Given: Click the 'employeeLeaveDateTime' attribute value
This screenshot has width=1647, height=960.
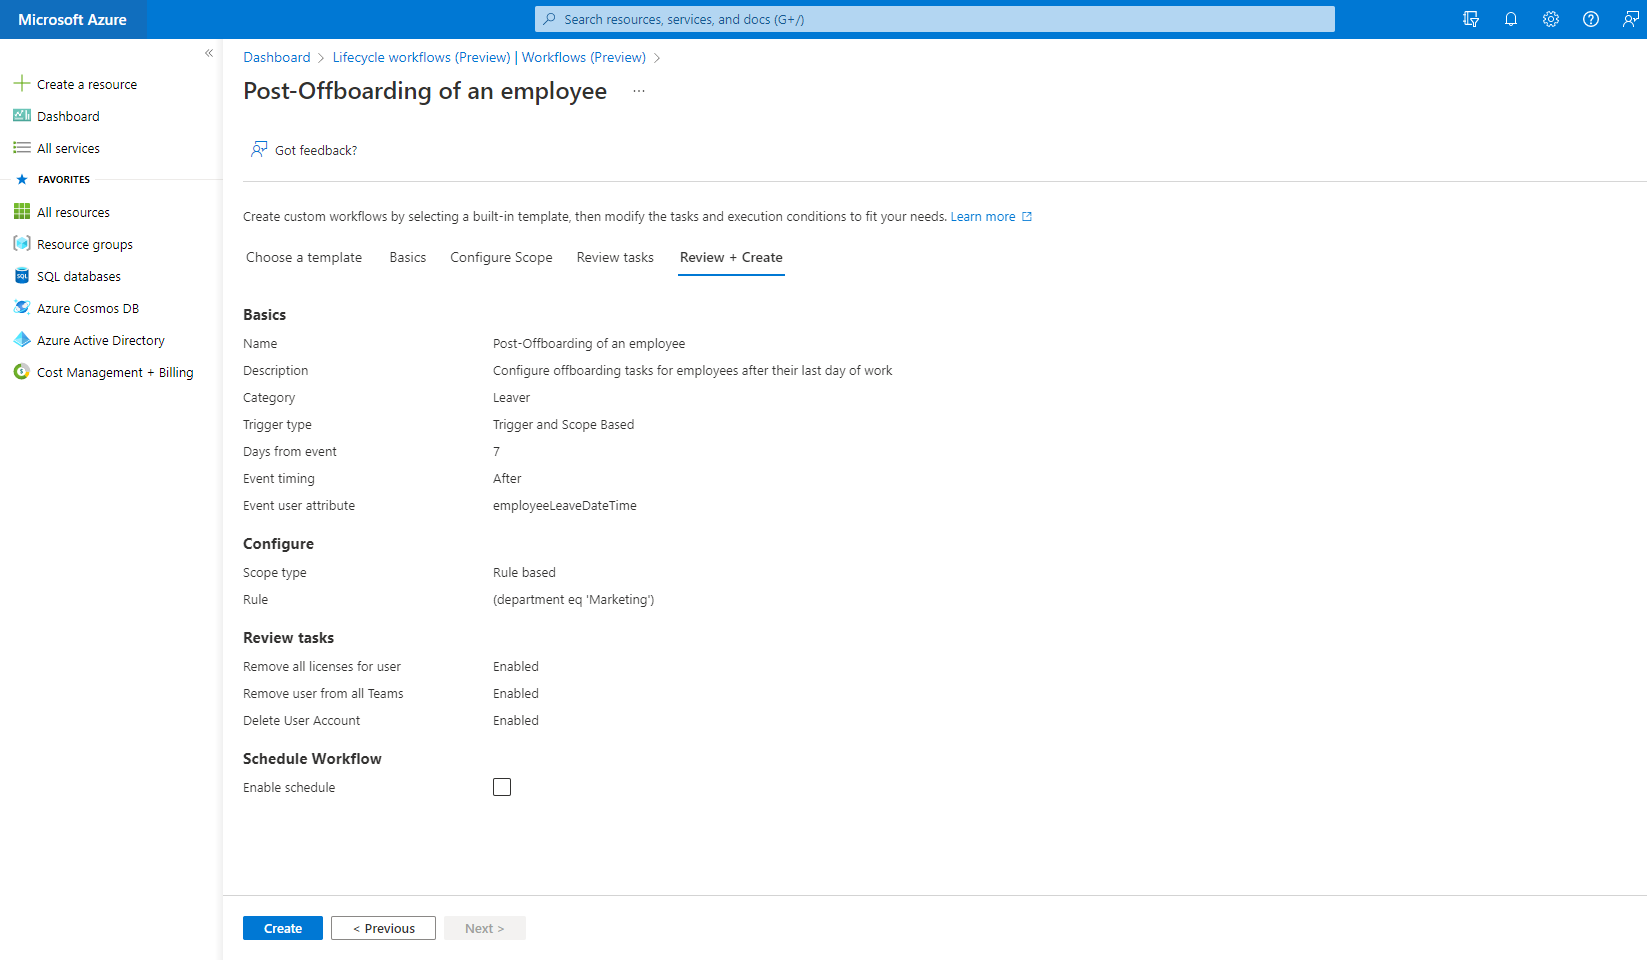Looking at the screenshot, I should click(x=565, y=506).
